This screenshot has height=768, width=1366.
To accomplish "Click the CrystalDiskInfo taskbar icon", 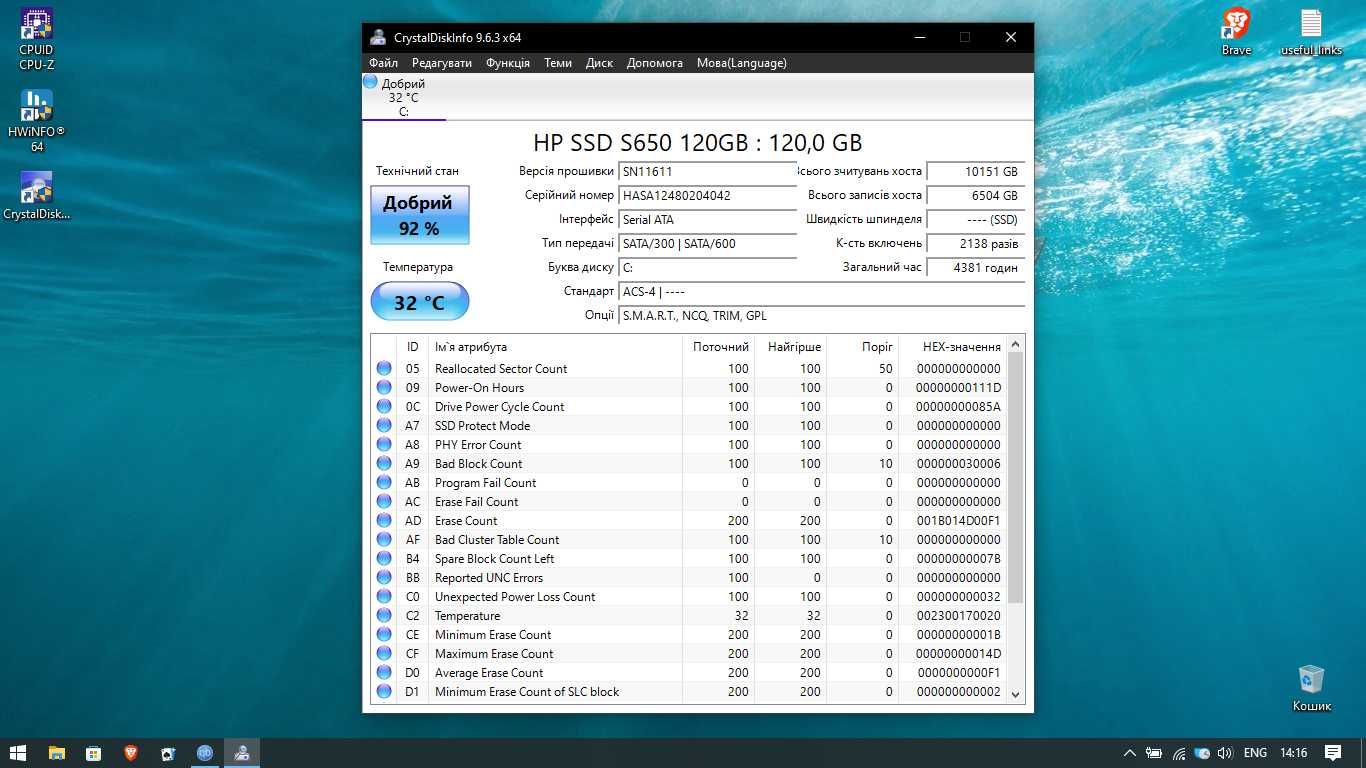I will click(242, 753).
